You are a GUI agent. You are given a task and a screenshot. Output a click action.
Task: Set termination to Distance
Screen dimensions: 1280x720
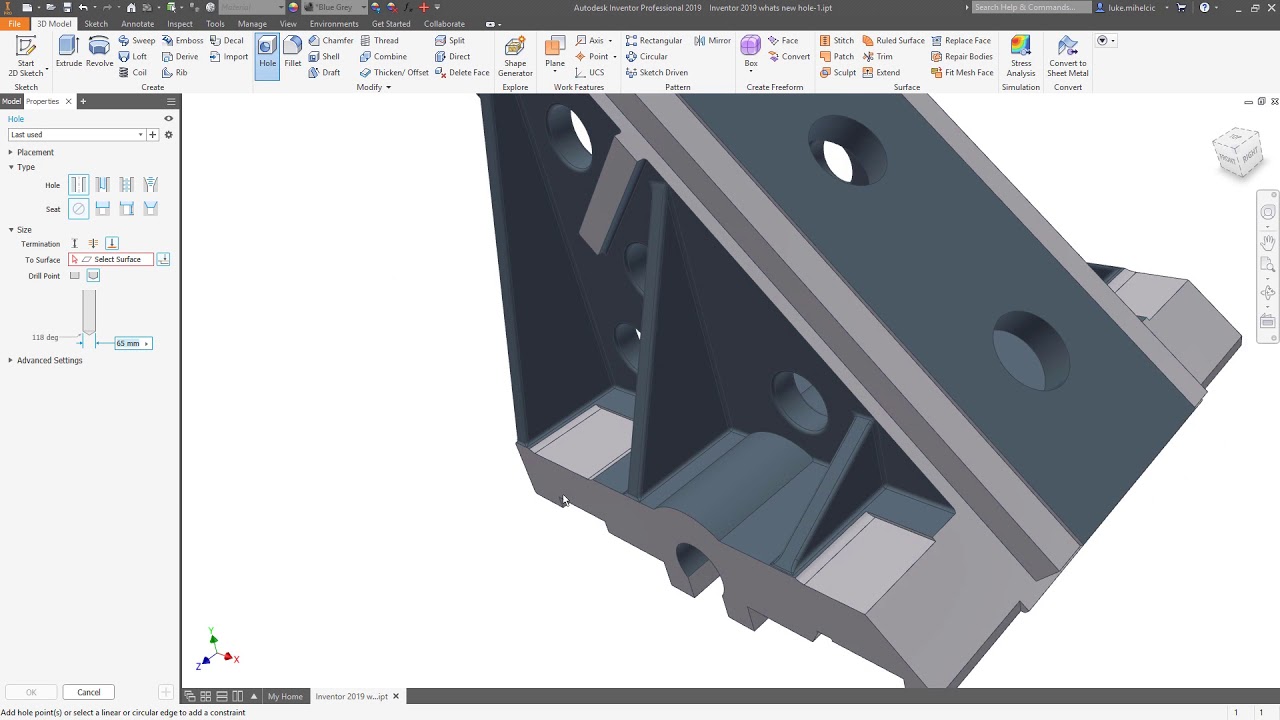coord(74,243)
